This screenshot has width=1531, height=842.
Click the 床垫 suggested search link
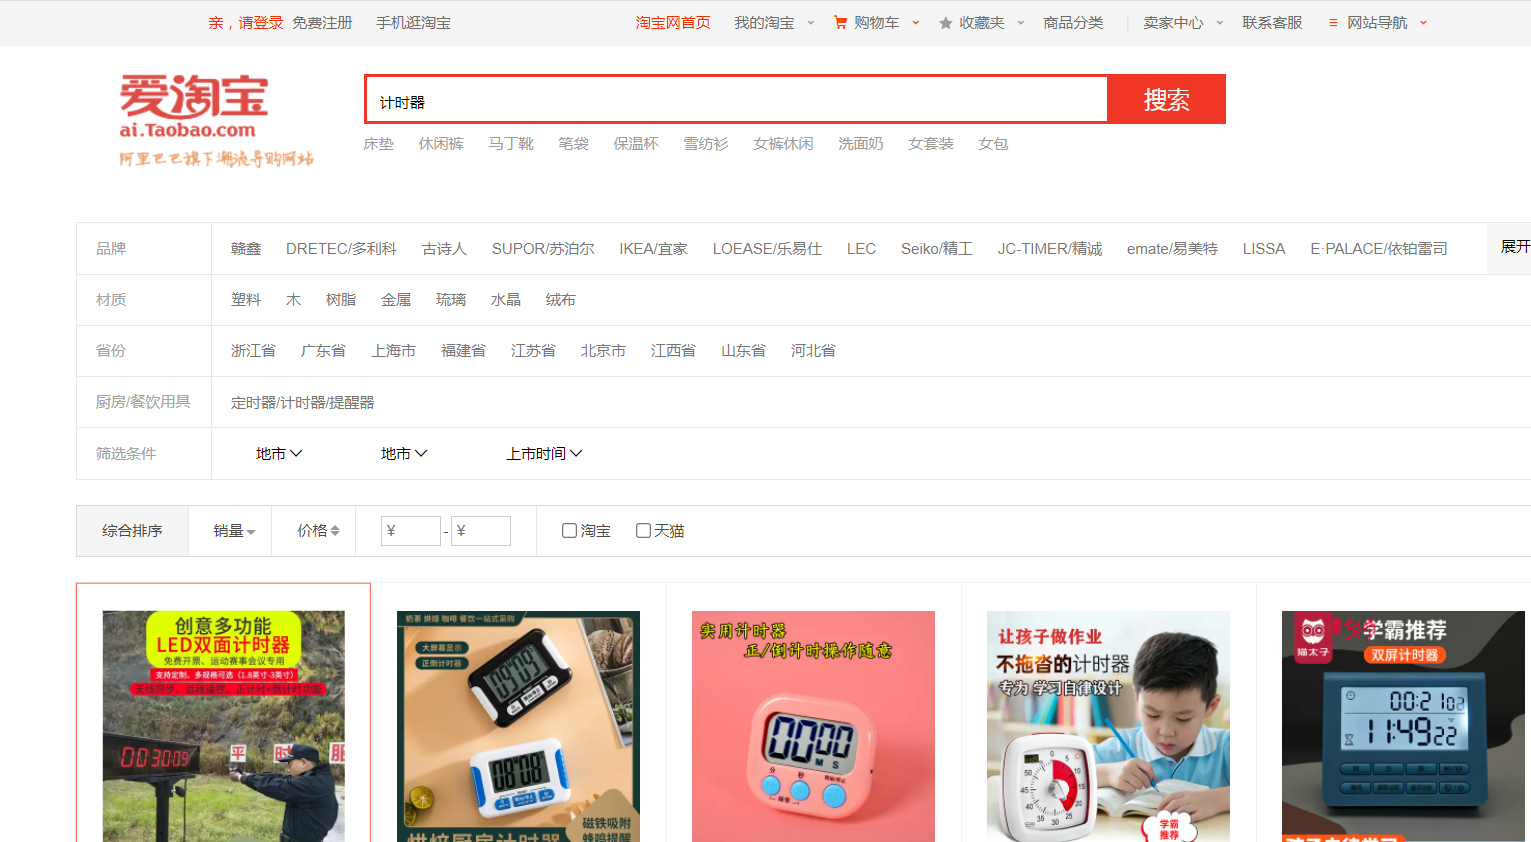point(378,144)
